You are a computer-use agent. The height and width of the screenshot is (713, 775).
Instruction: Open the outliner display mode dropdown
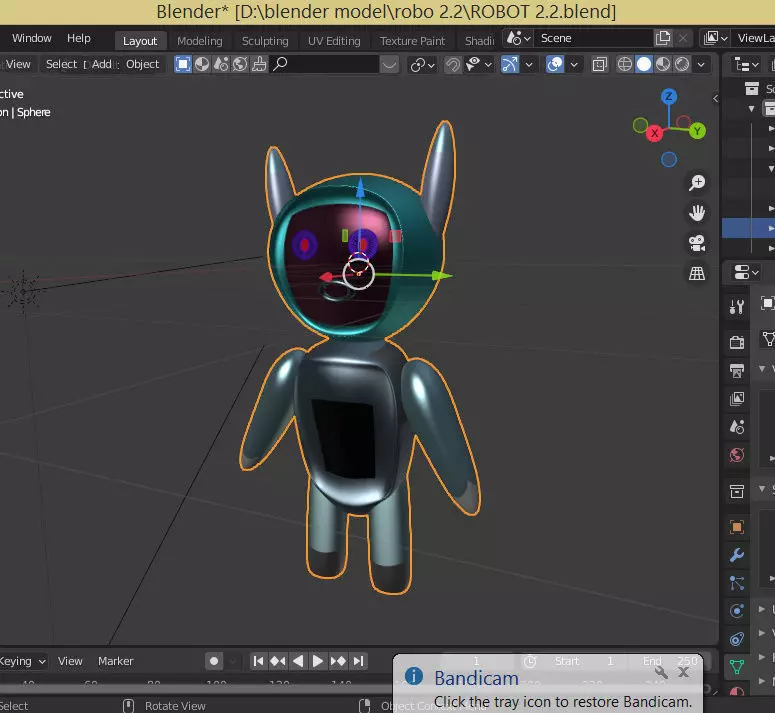pos(746,64)
